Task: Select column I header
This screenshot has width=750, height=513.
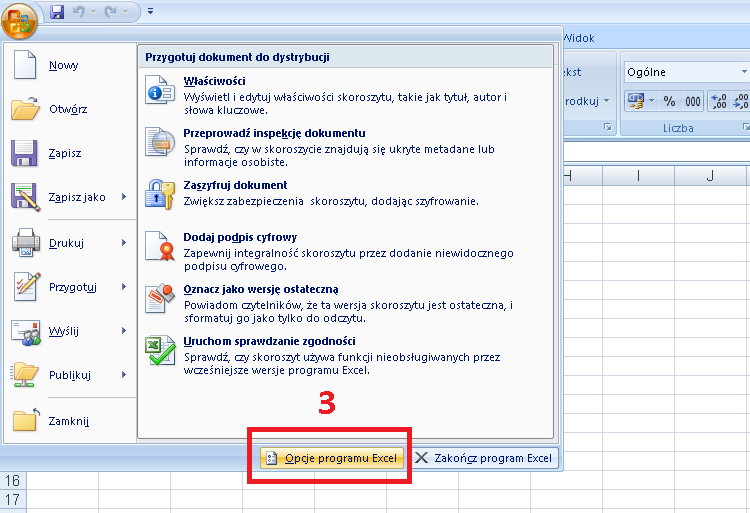Action: [x=639, y=175]
